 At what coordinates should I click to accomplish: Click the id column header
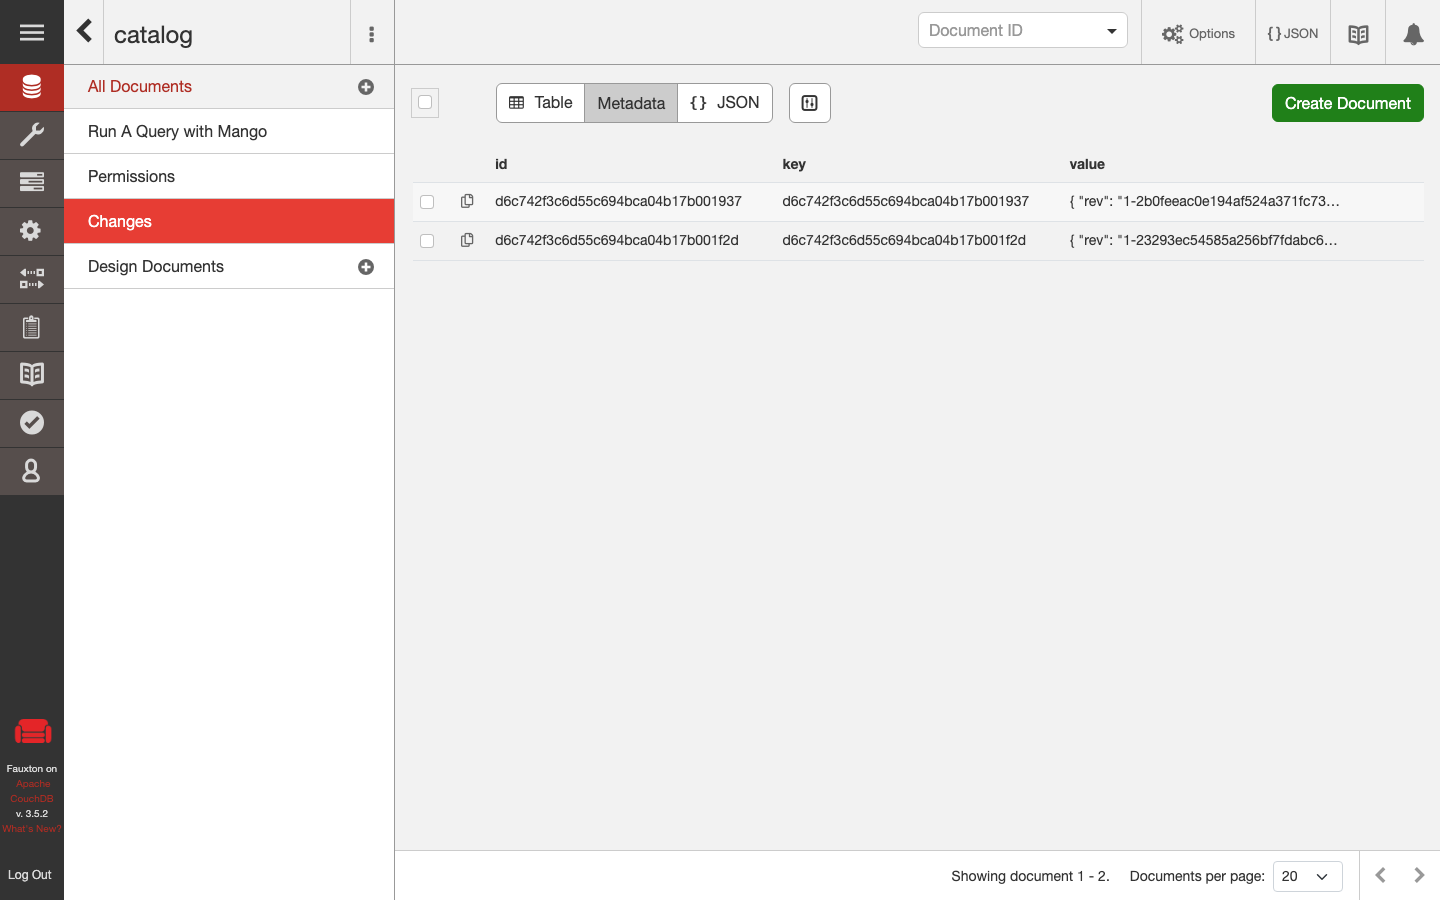pos(501,164)
